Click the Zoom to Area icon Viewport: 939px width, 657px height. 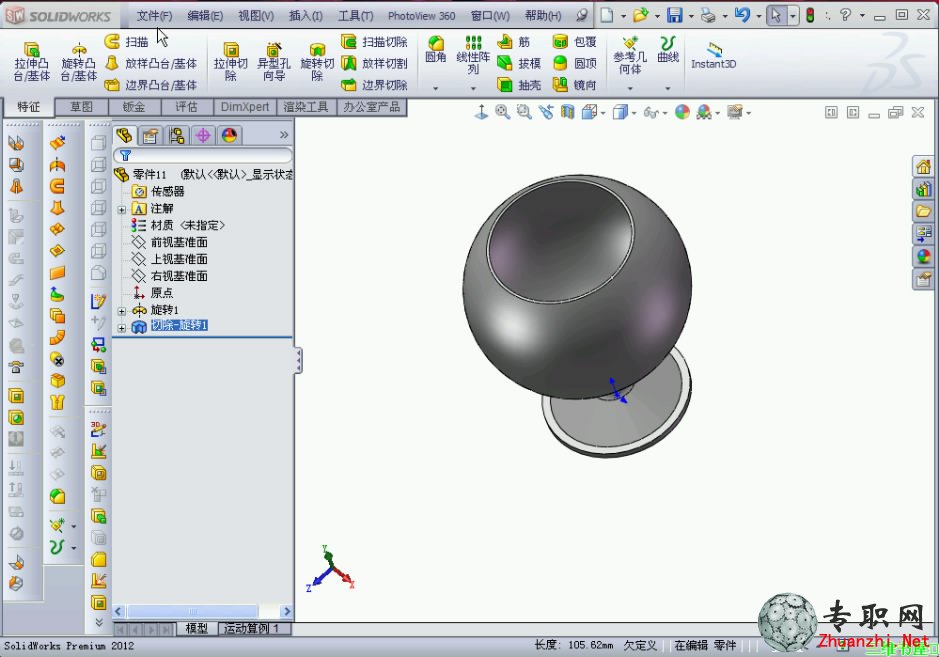click(524, 112)
